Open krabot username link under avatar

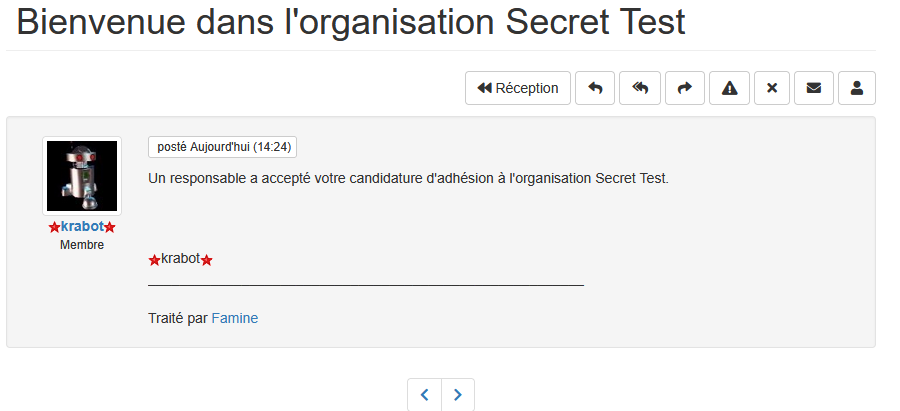click(x=82, y=227)
